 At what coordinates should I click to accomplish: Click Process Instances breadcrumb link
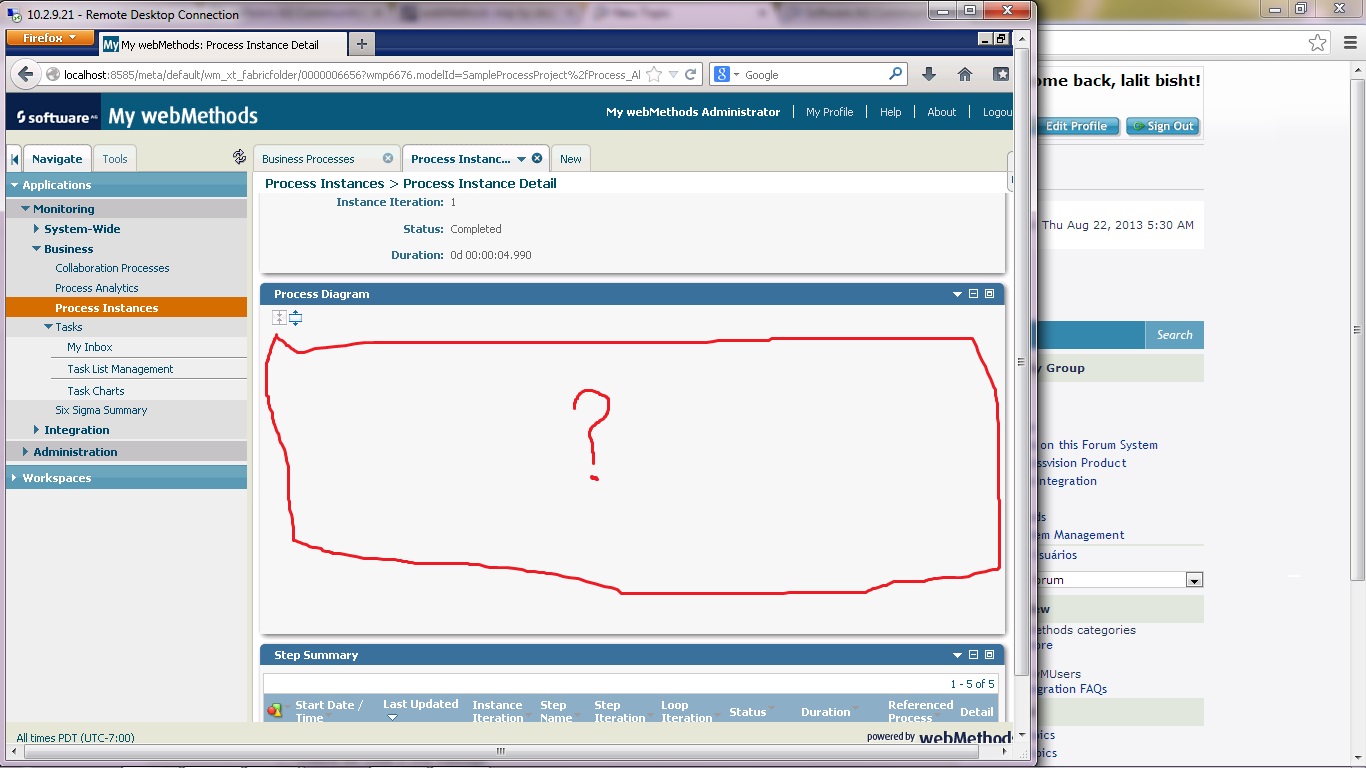point(324,183)
